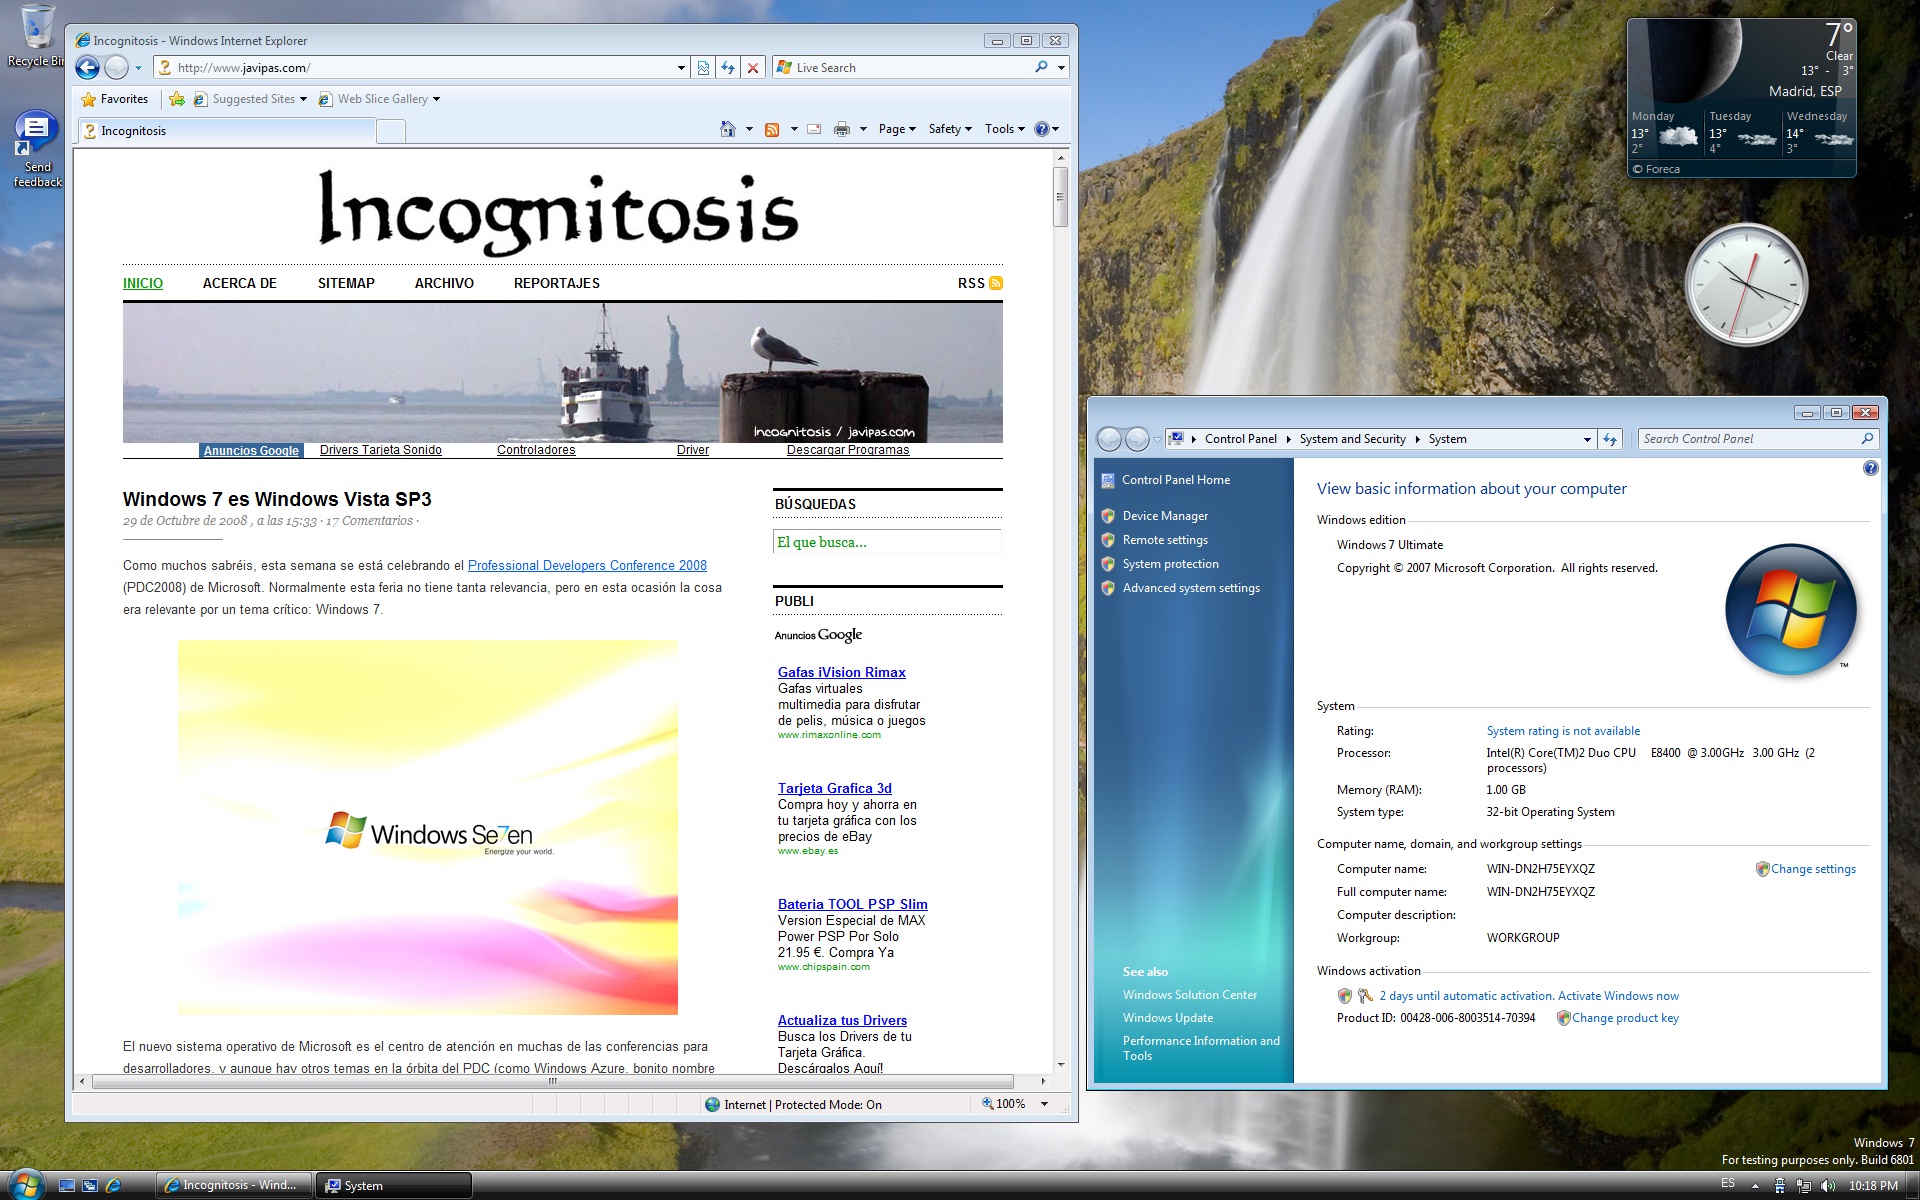
Task: Open the Recent Pages dropdown arrow
Action: coord(138,68)
